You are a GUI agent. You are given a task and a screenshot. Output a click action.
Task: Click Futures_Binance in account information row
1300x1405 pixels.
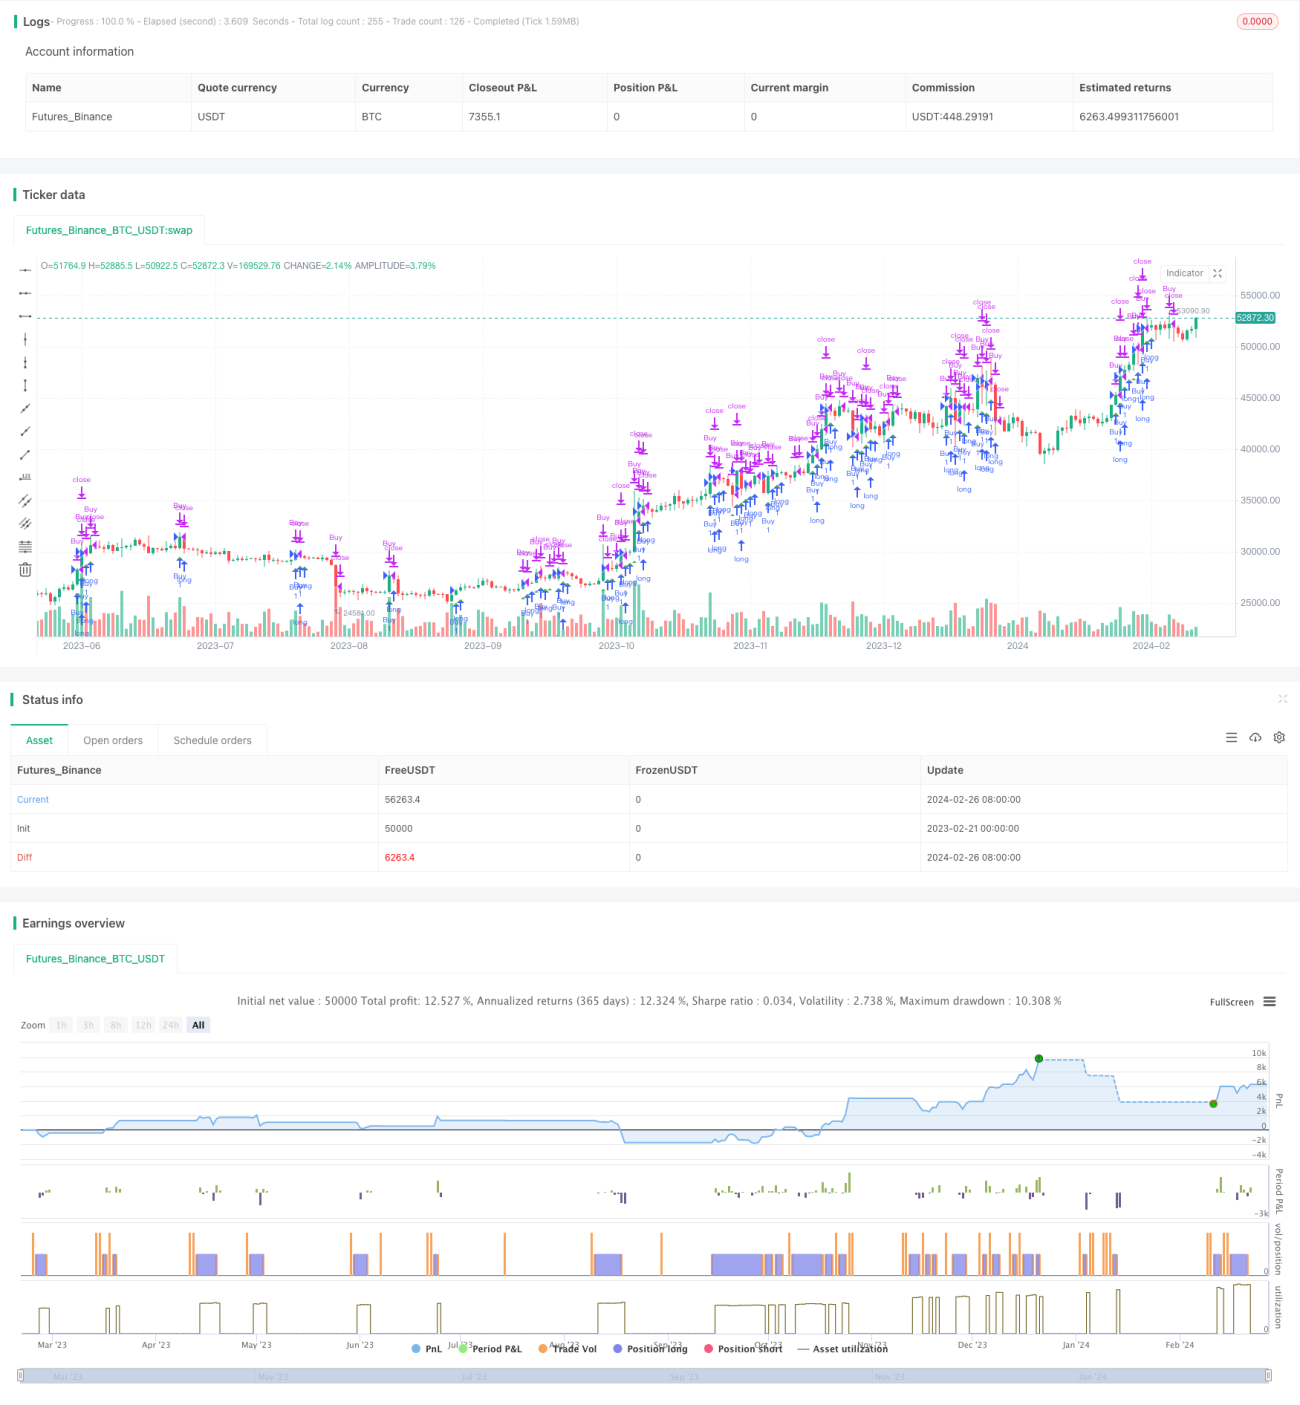coord(72,116)
